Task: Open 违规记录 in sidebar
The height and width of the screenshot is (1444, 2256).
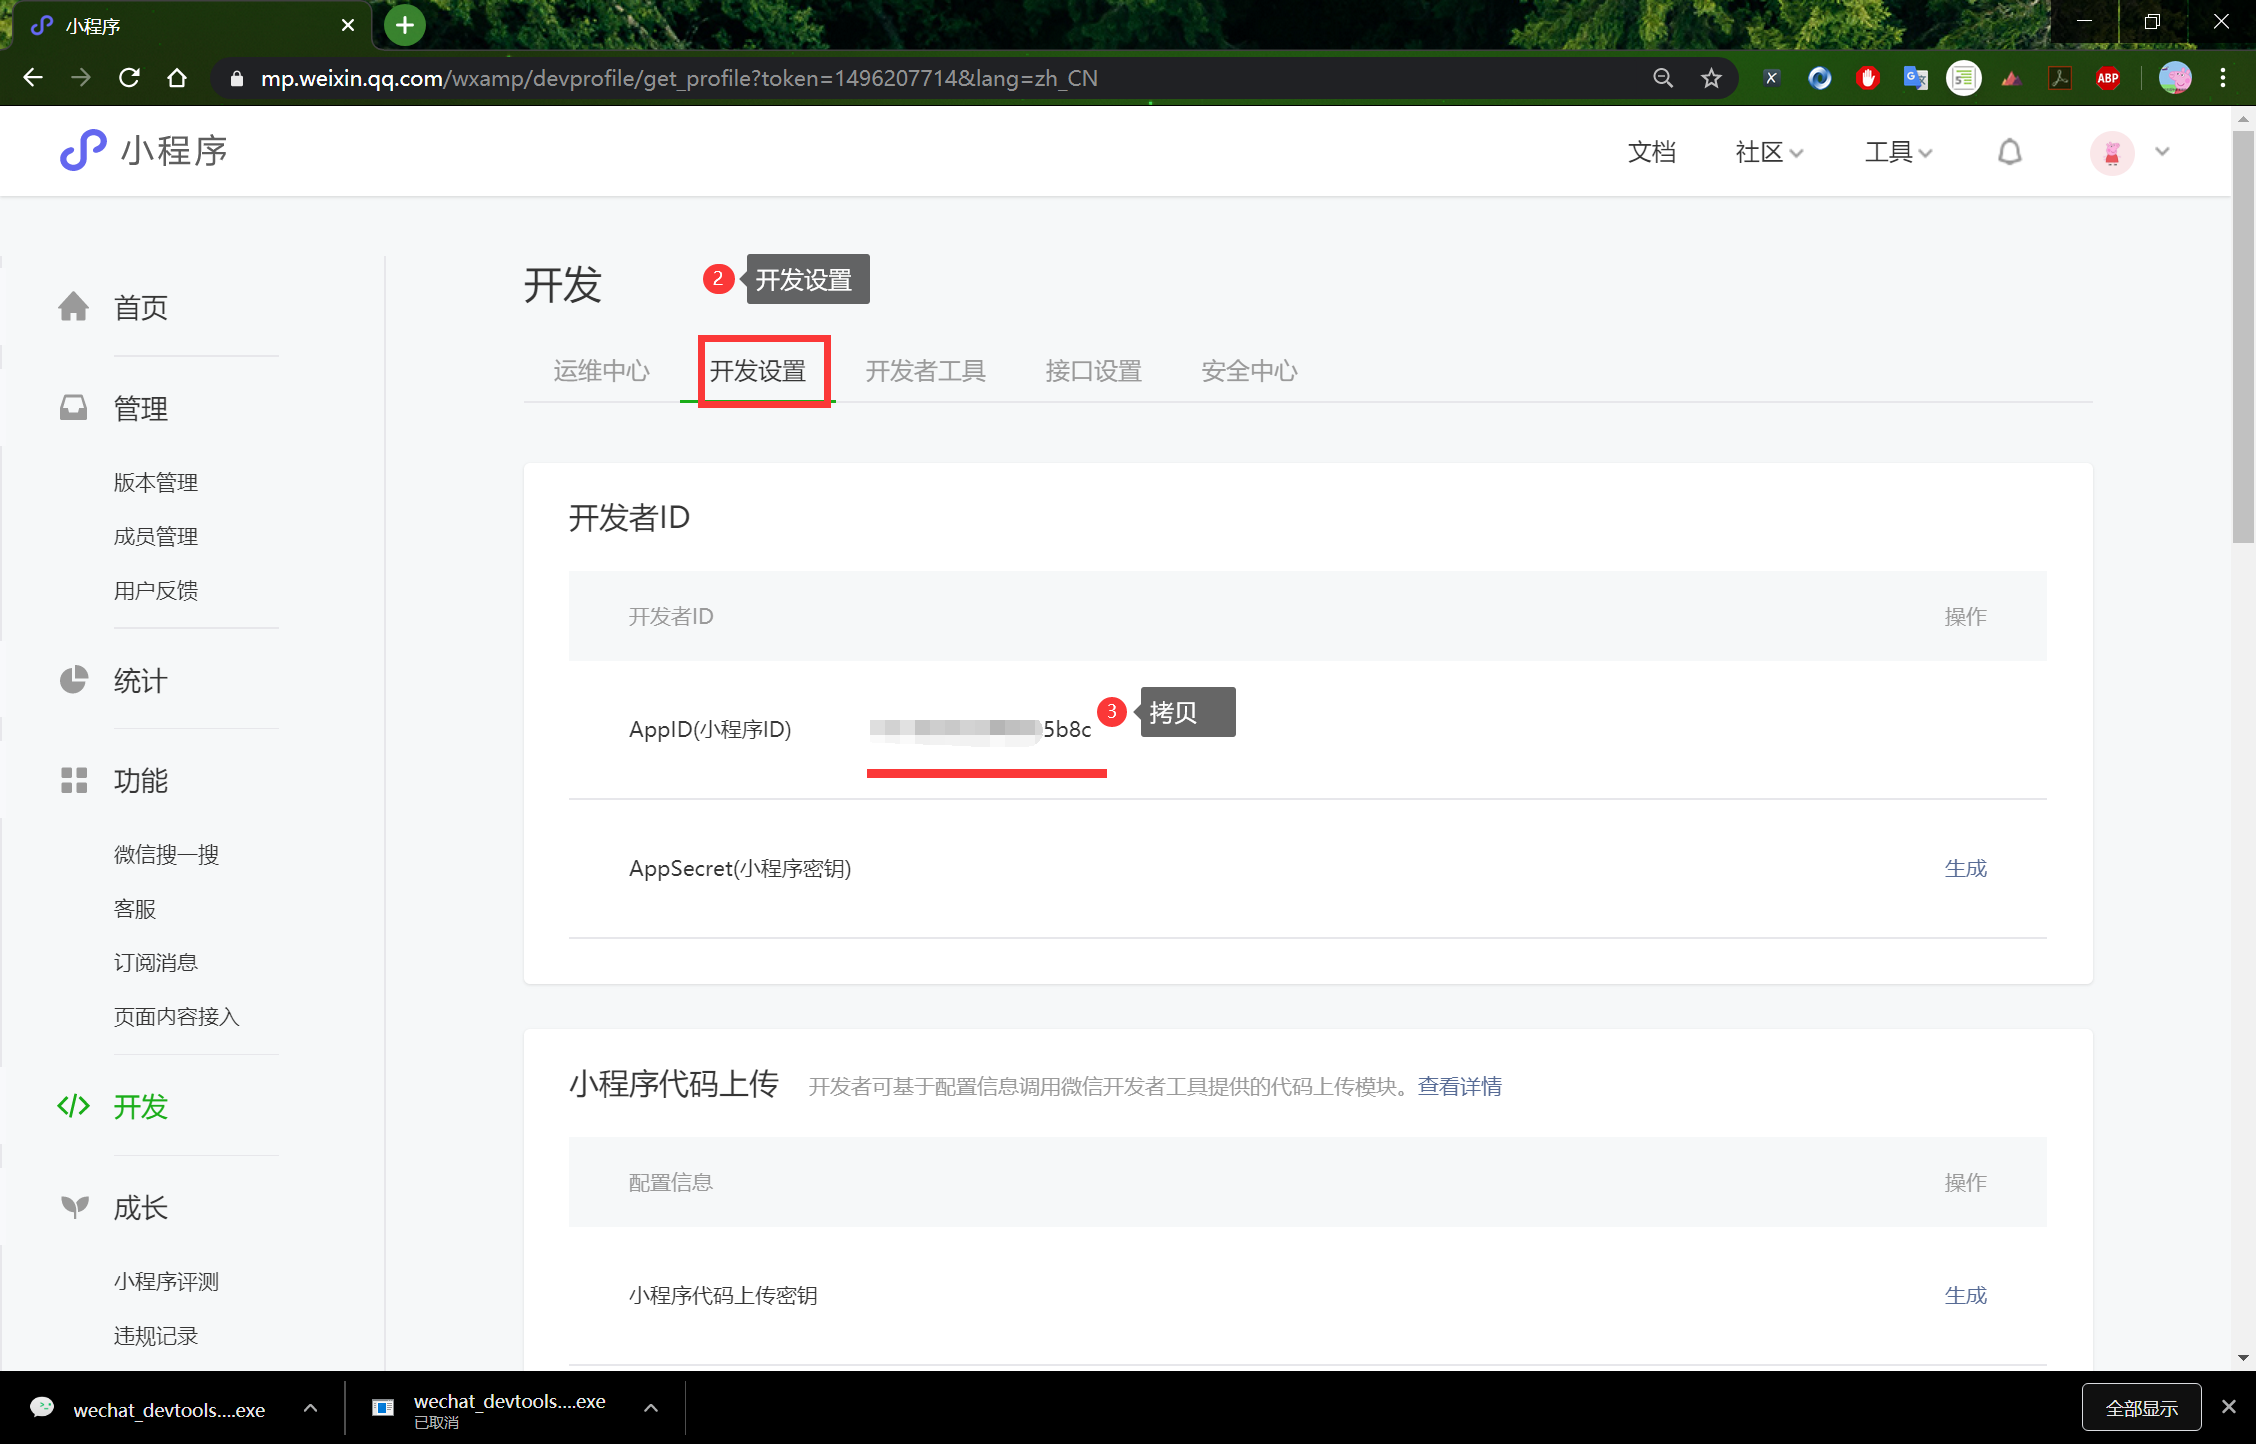Action: 156,1336
